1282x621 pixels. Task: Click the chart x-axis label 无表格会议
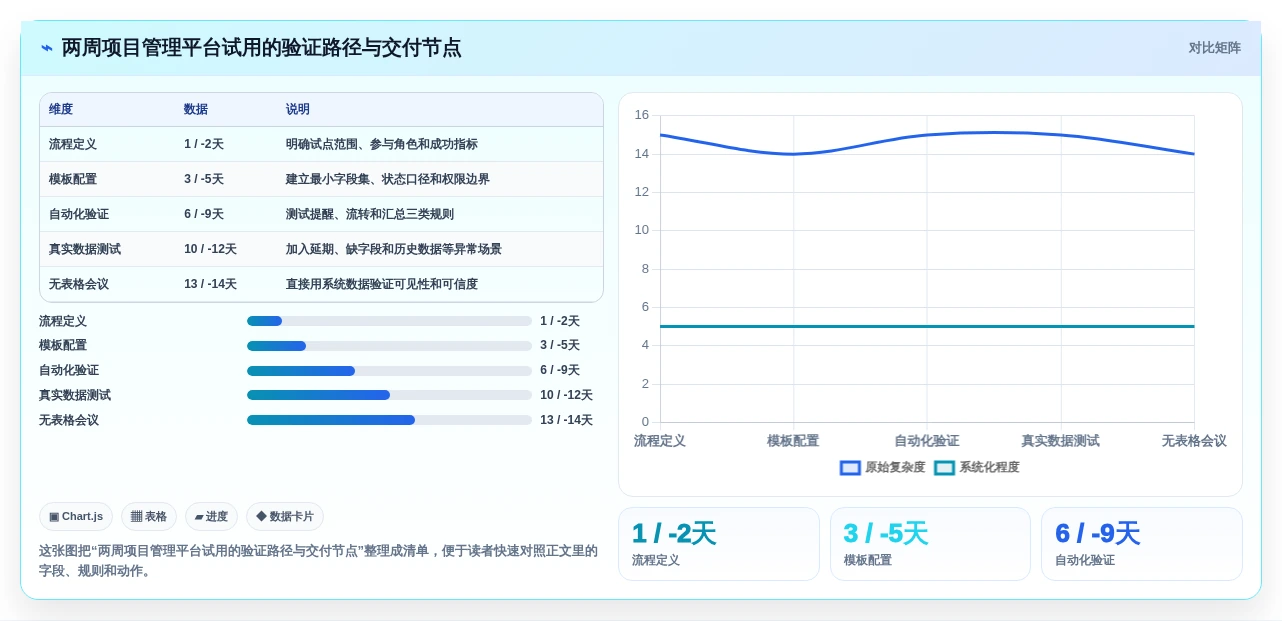click(1194, 441)
